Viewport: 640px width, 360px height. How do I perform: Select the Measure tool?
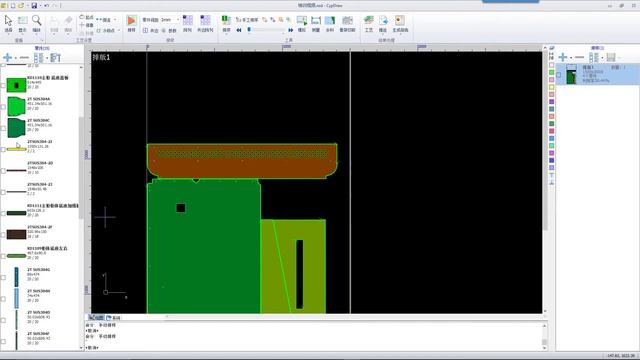click(x=316, y=23)
